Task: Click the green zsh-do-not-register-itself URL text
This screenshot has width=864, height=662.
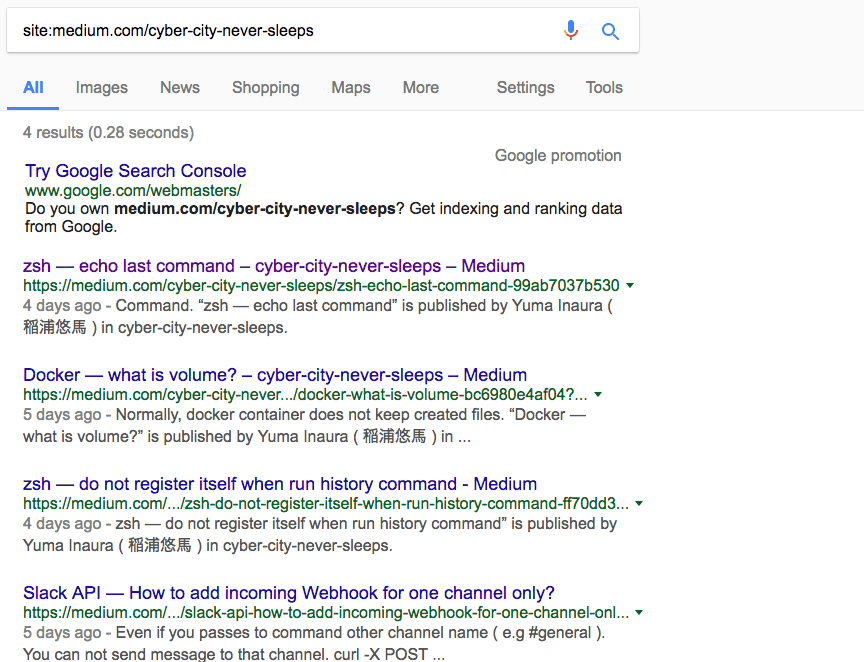Action: (x=326, y=504)
